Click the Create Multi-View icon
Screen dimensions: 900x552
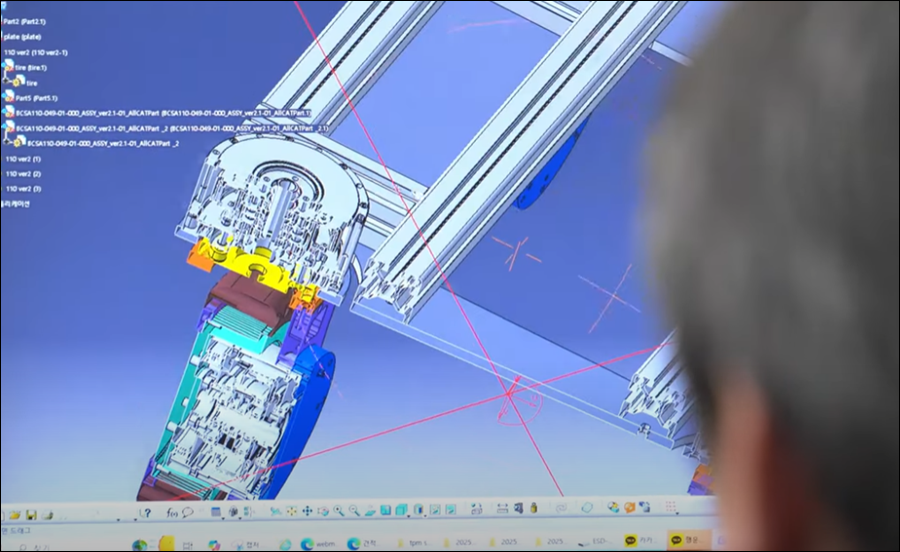click(x=385, y=510)
